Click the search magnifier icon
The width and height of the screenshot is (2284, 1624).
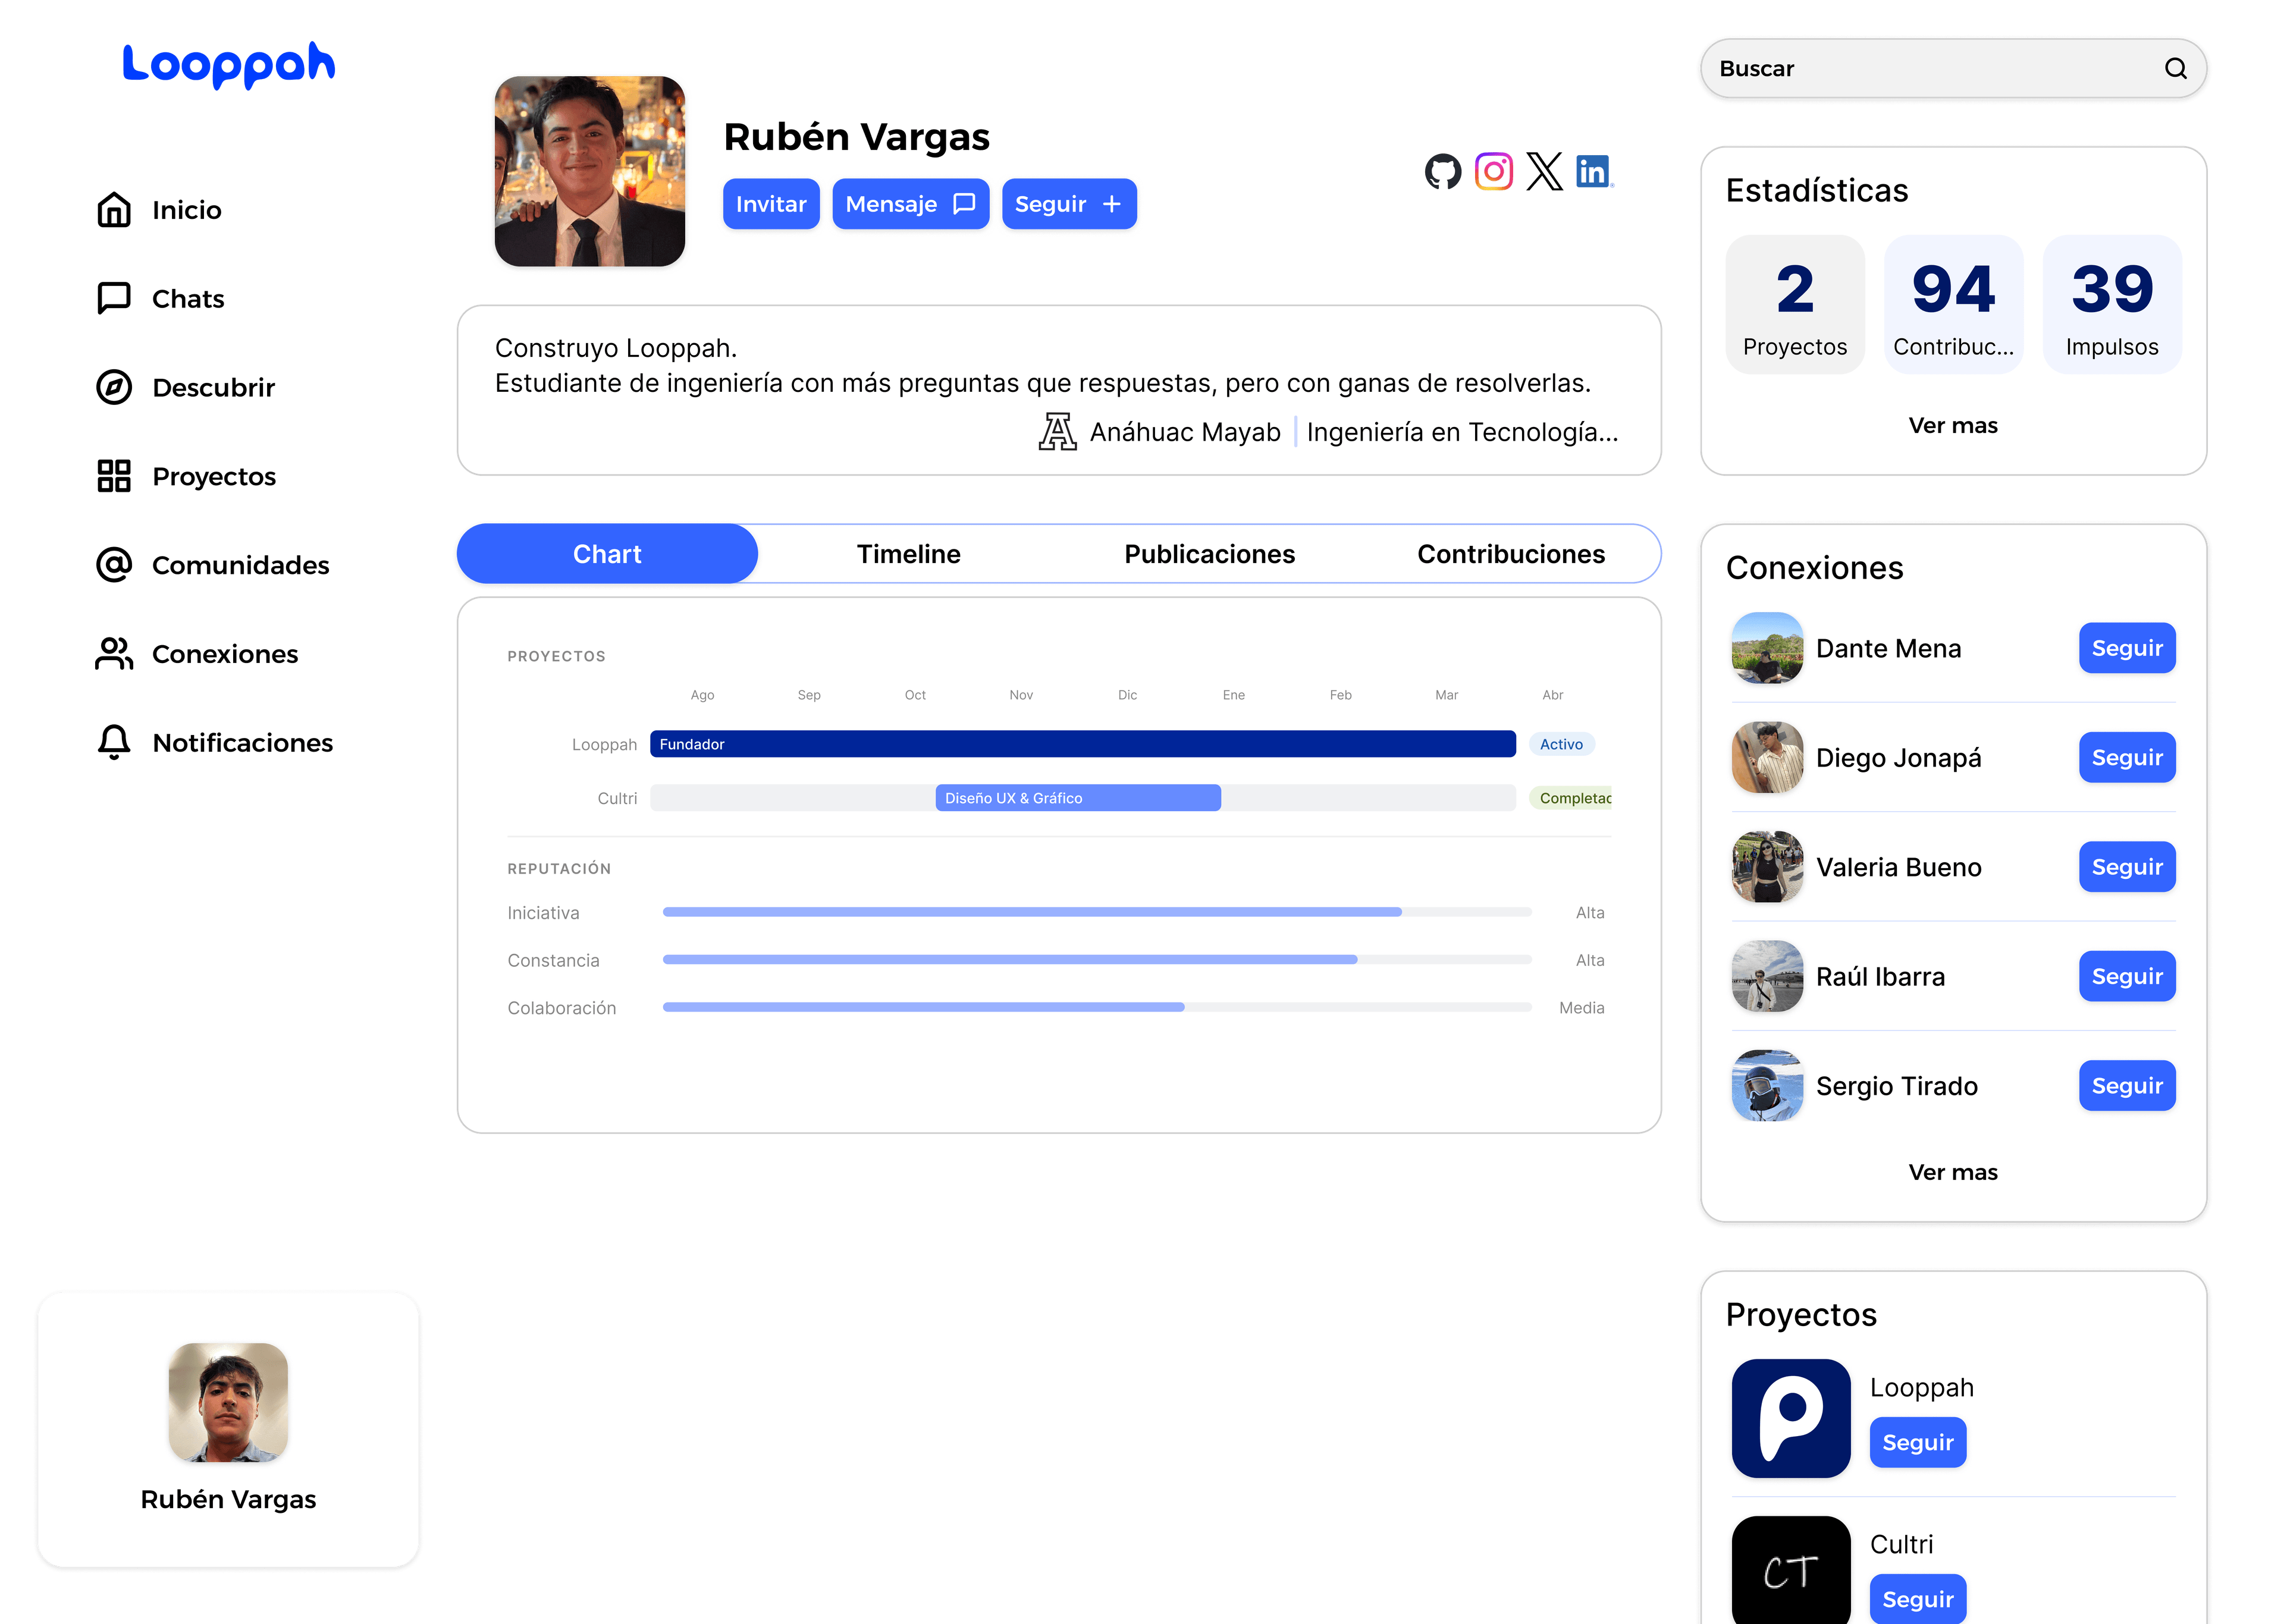(x=2175, y=69)
